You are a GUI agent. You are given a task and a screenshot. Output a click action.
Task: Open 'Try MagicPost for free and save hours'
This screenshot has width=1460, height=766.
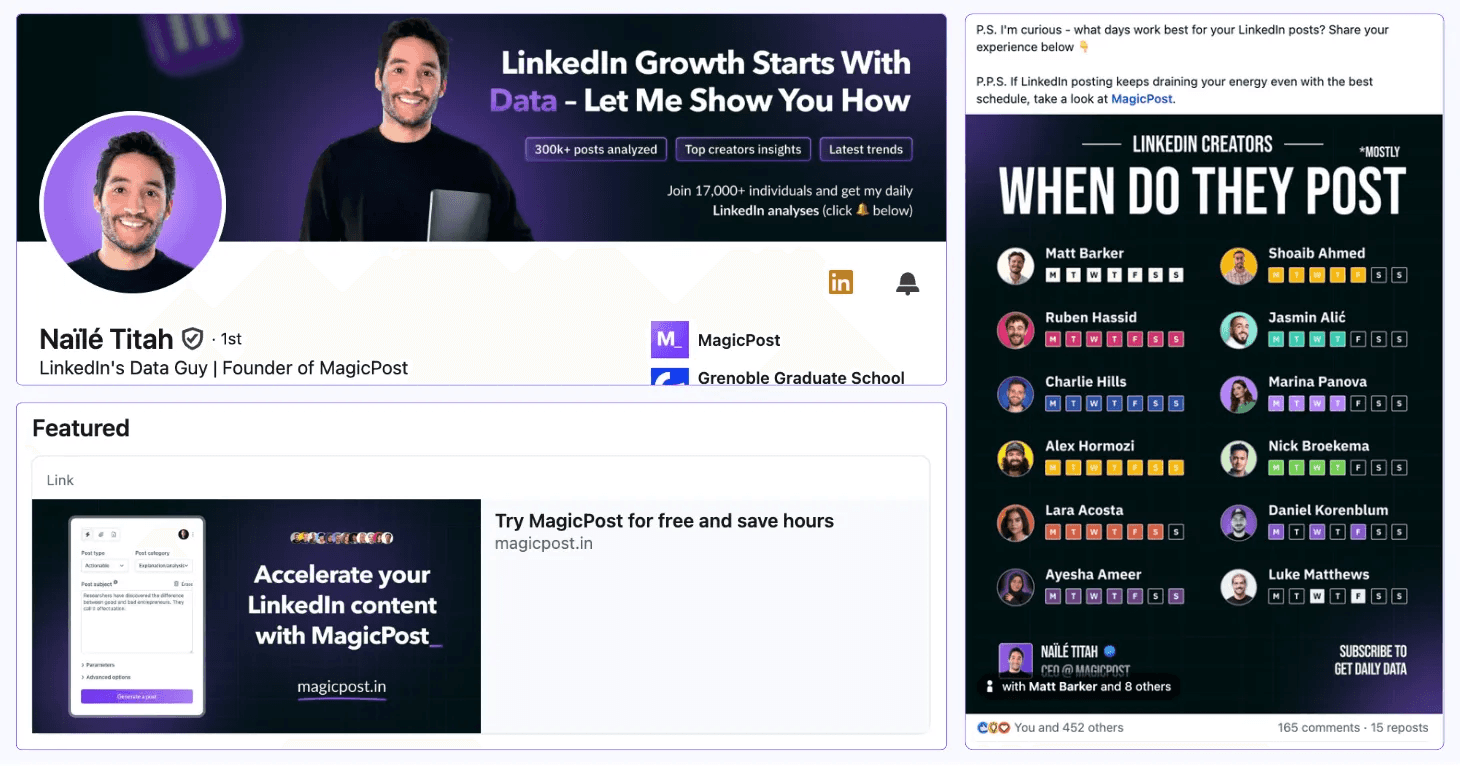(664, 521)
